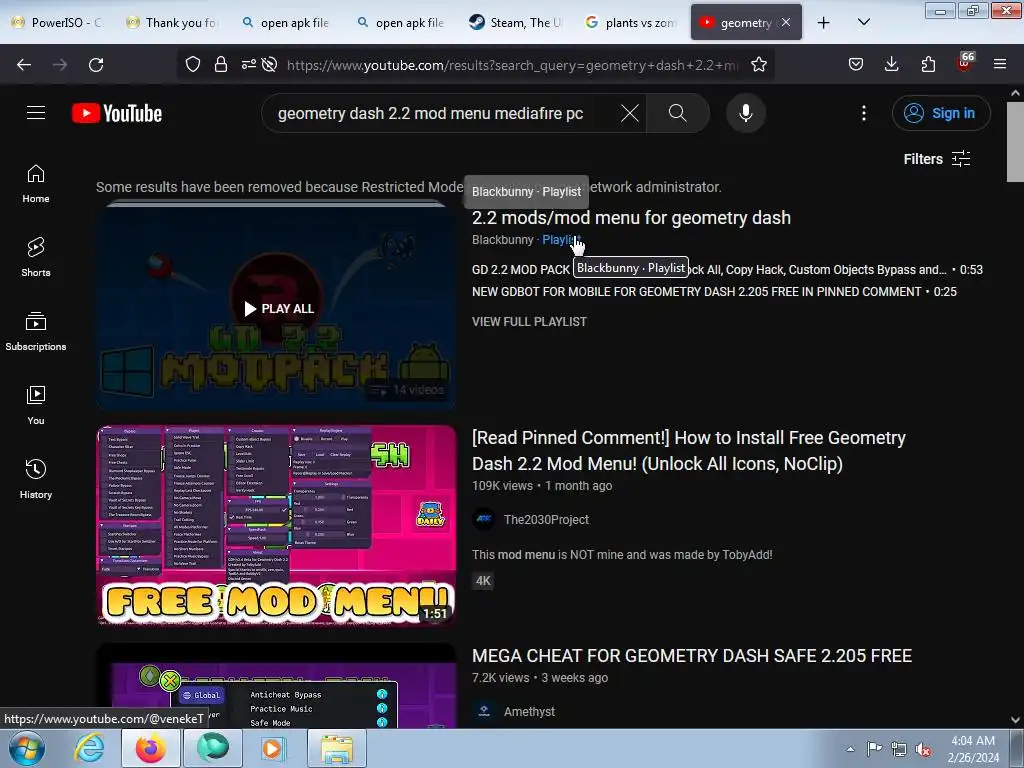Open MEGA CHEAT FOR GEOMETRY DASH video title

click(692, 656)
